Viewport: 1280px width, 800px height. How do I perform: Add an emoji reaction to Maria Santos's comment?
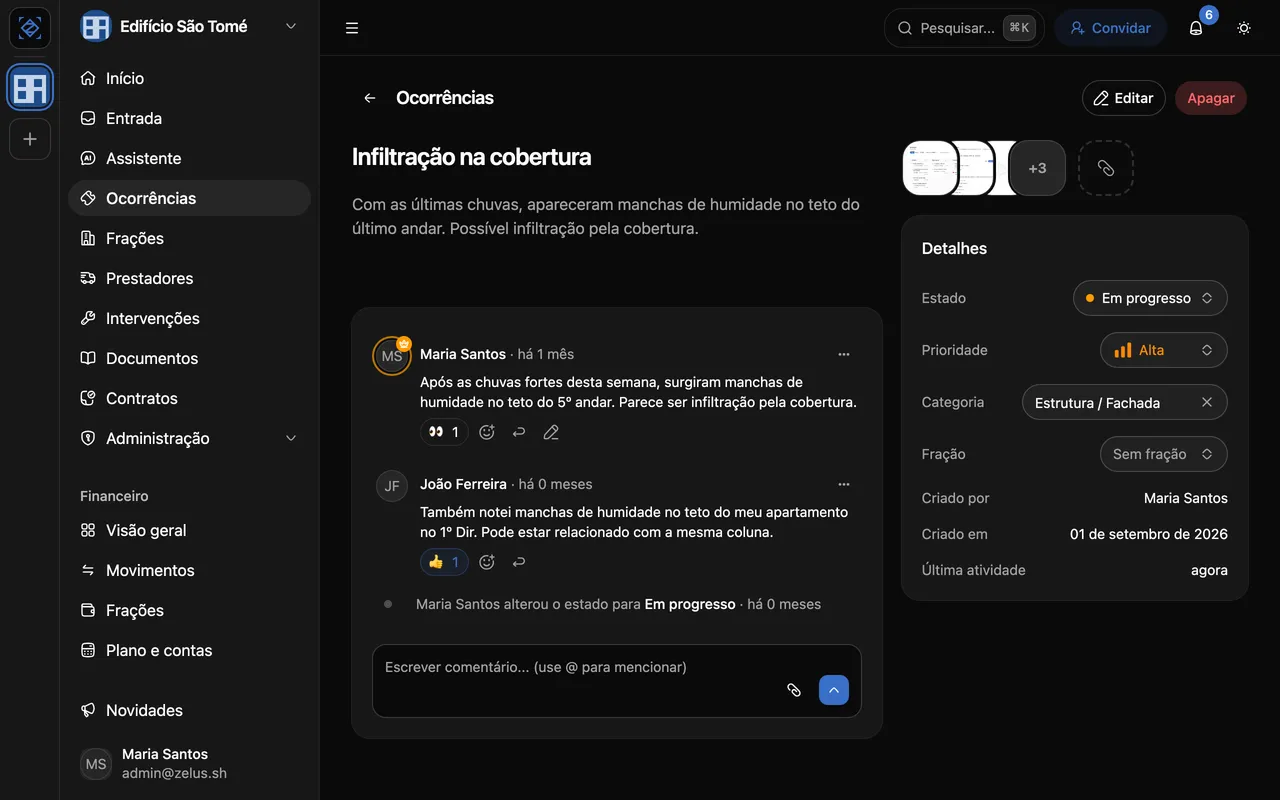487,432
